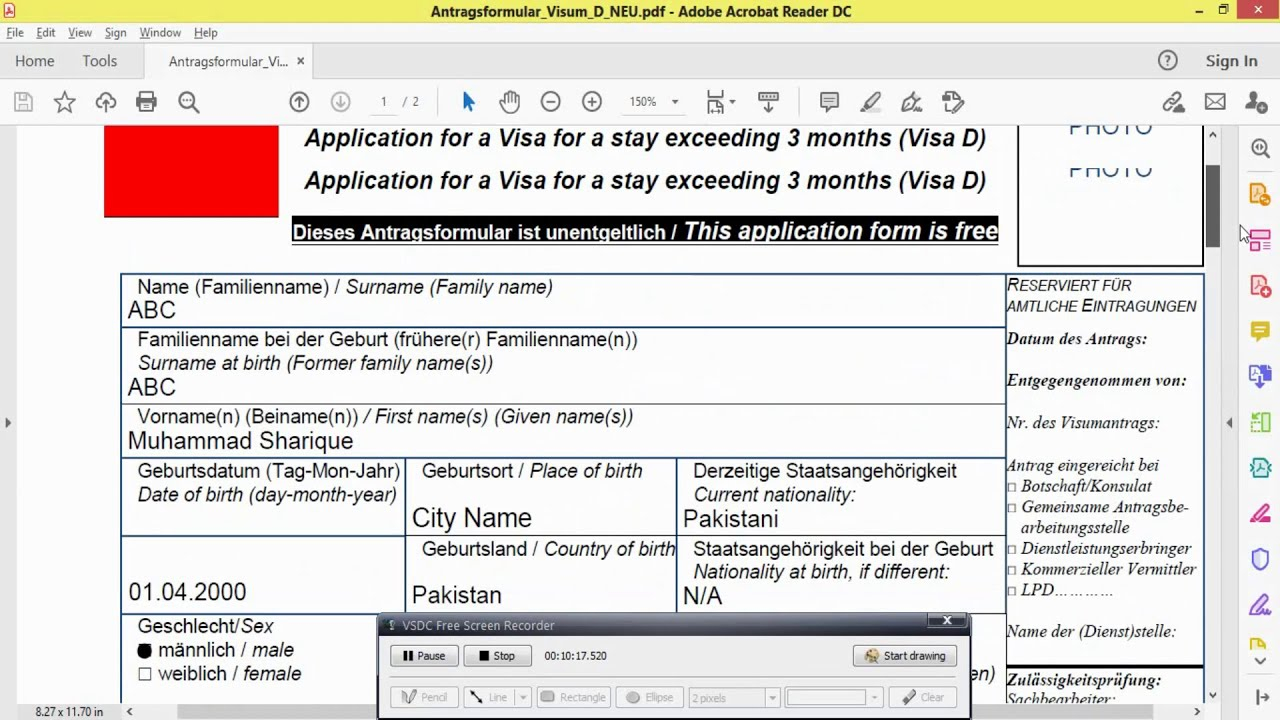Click the horizontal scrollbar left arrow
1280x720 pixels.
pos(129,712)
